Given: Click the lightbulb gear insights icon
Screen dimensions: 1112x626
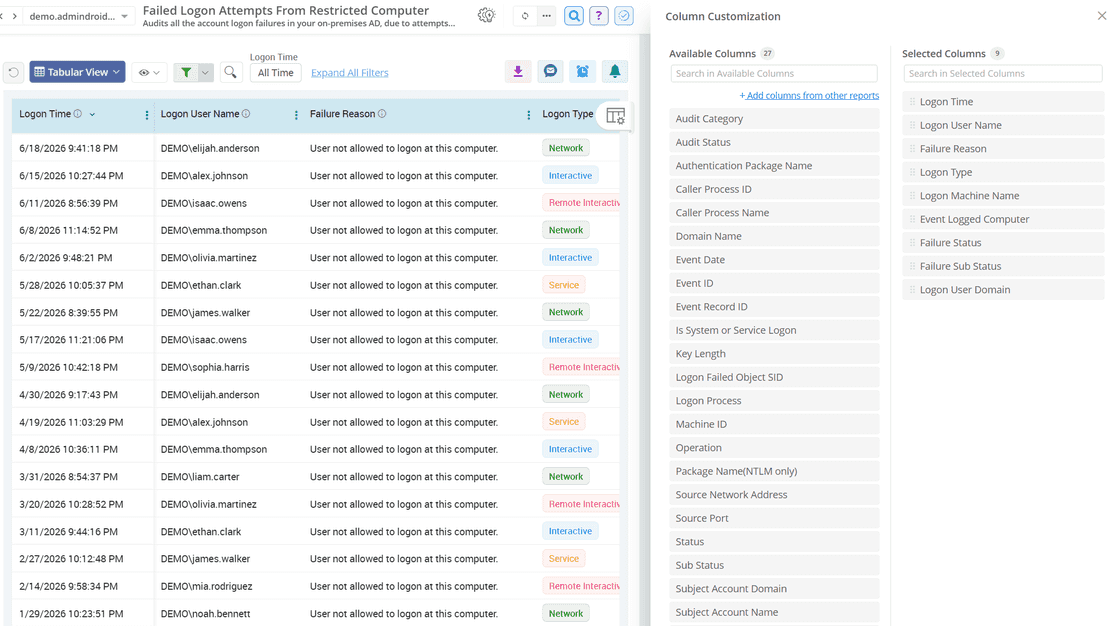Looking at the screenshot, I should (x=486, y=16).
